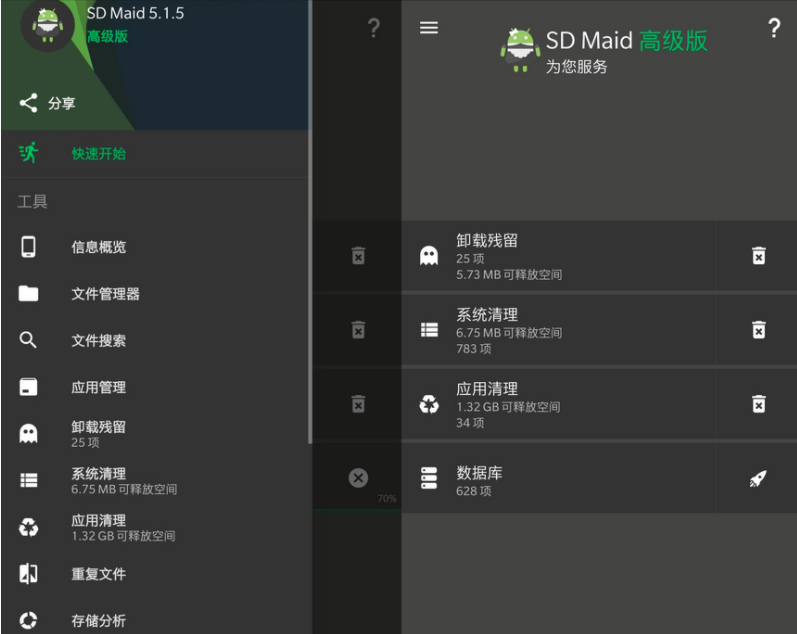Tap the running figure Quick Start icon
The height and width of the screenshot is (634, 797).
coord(29,153)
